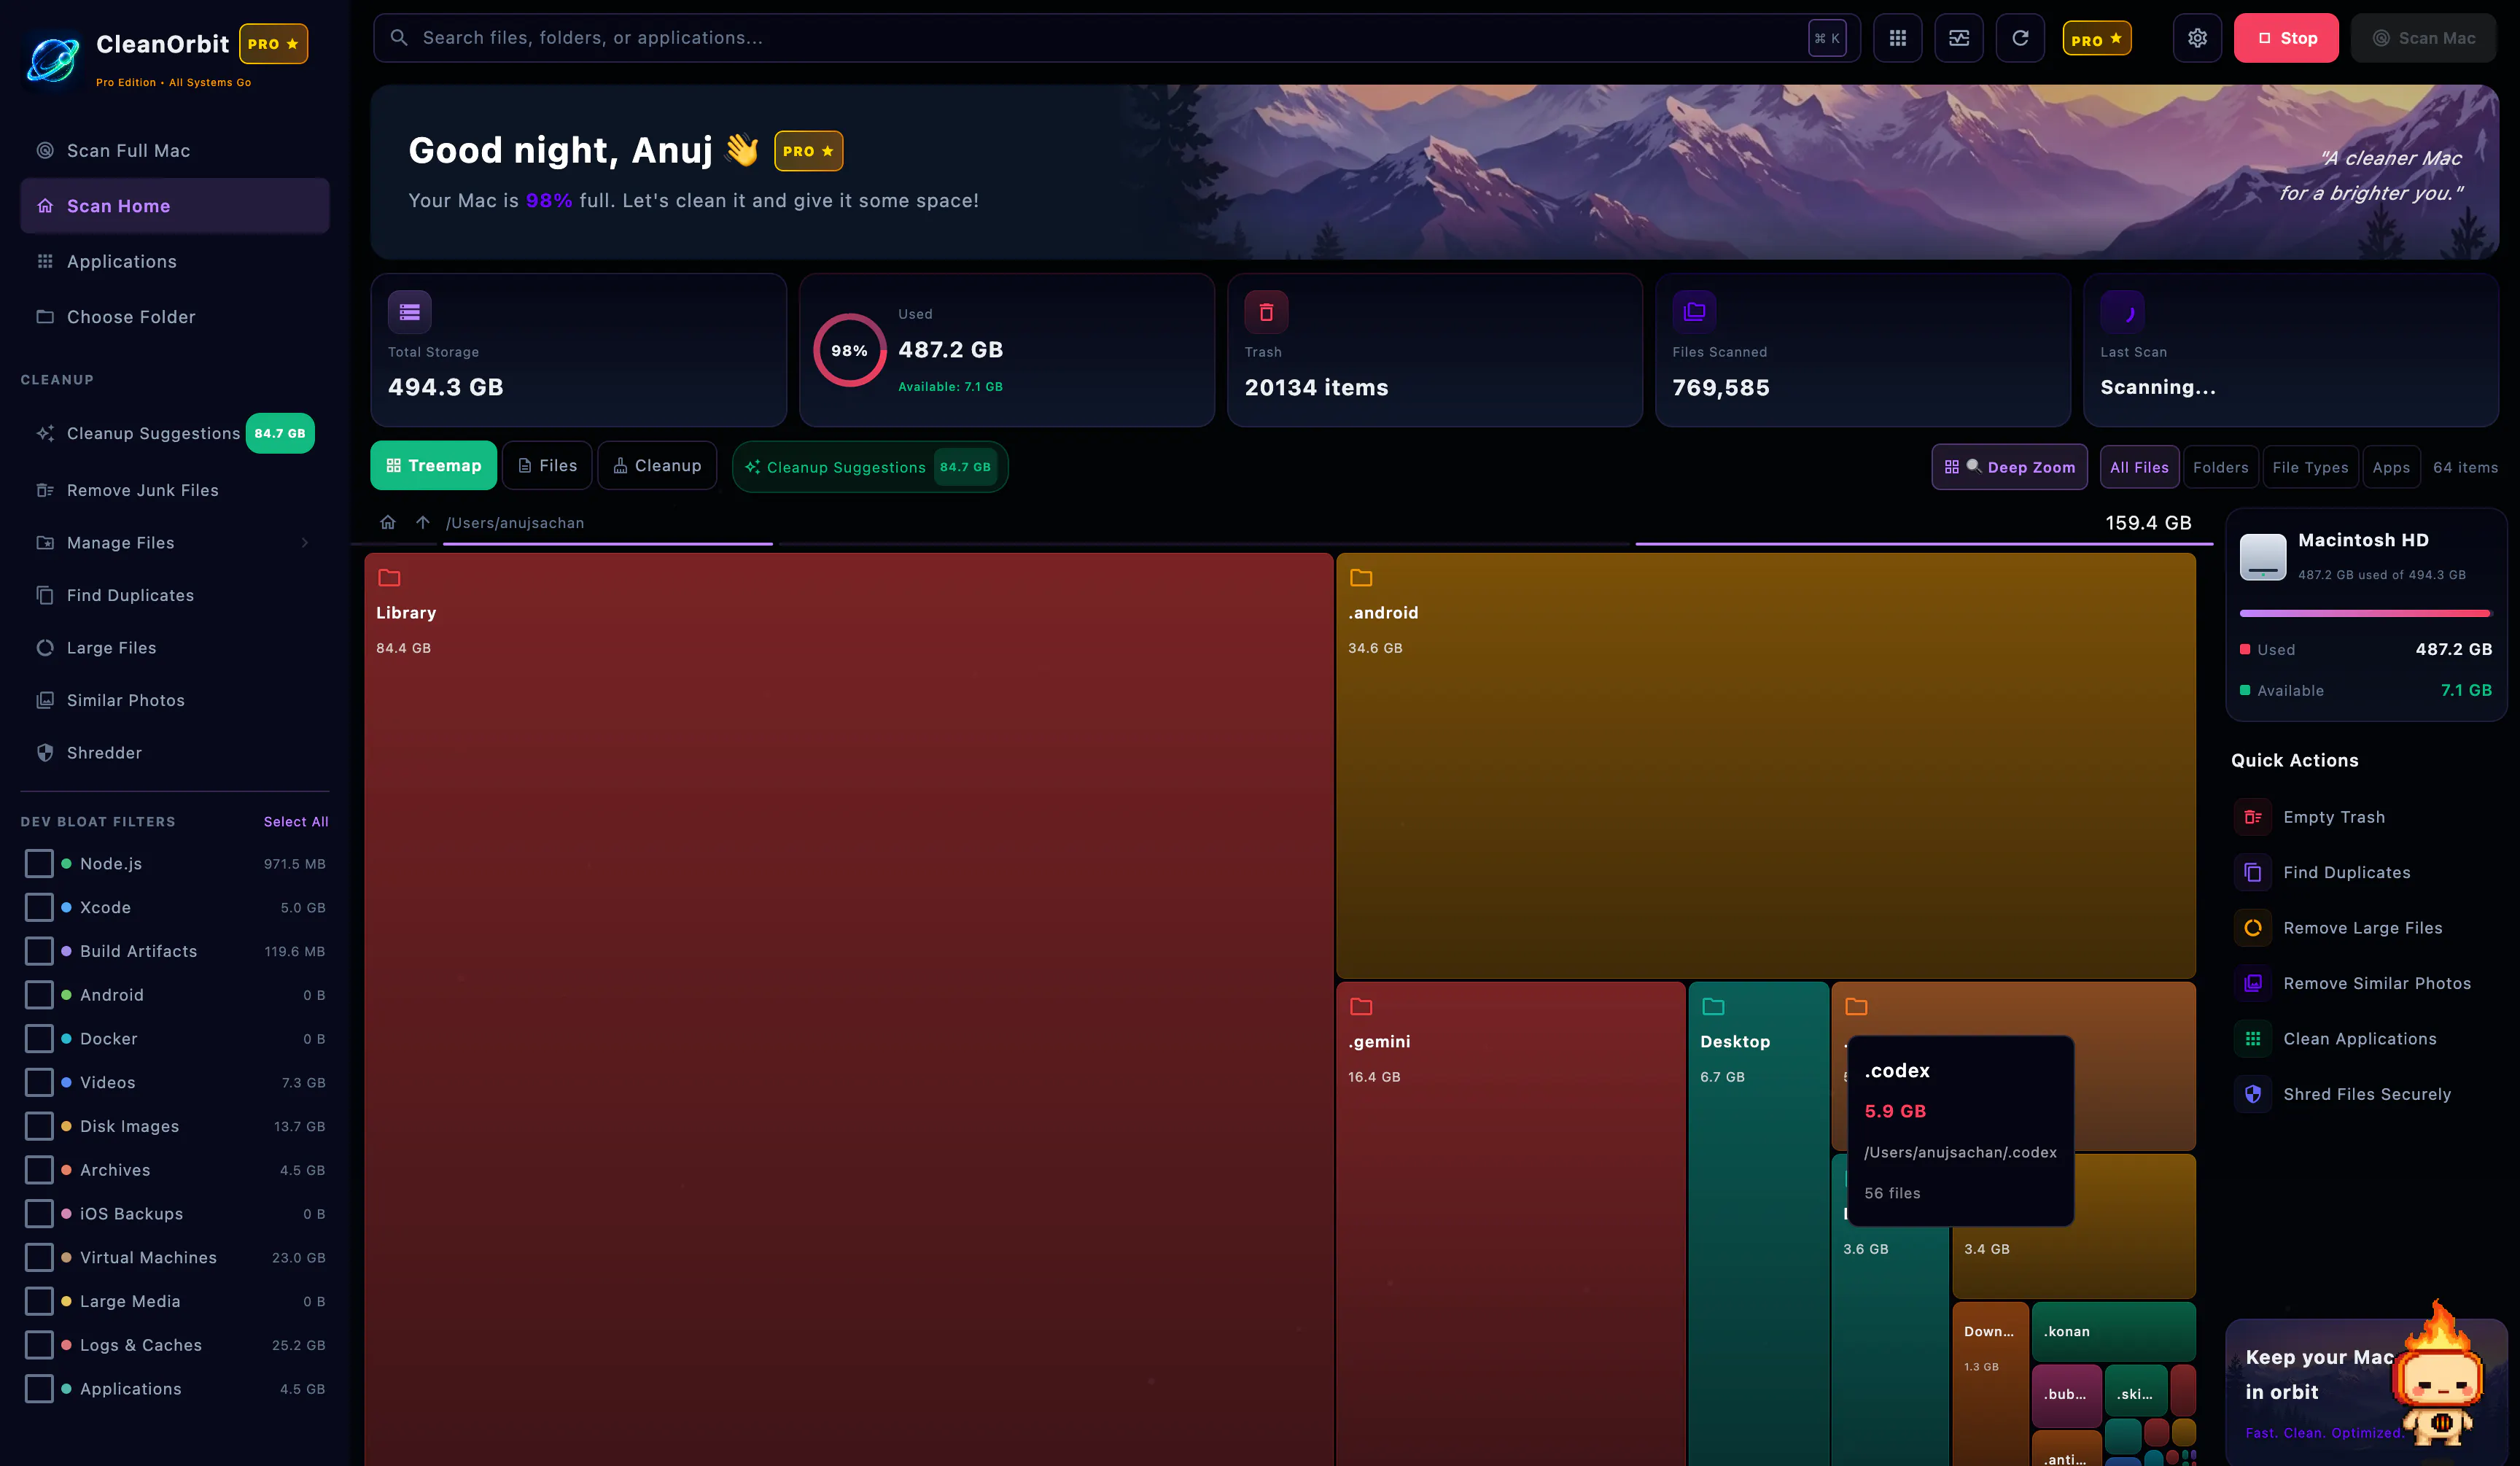Click the Remove Similar Photos quick action icon
Image resolution: width=2520 pixels, height=1466 pixels.
tap(2252, 983)
